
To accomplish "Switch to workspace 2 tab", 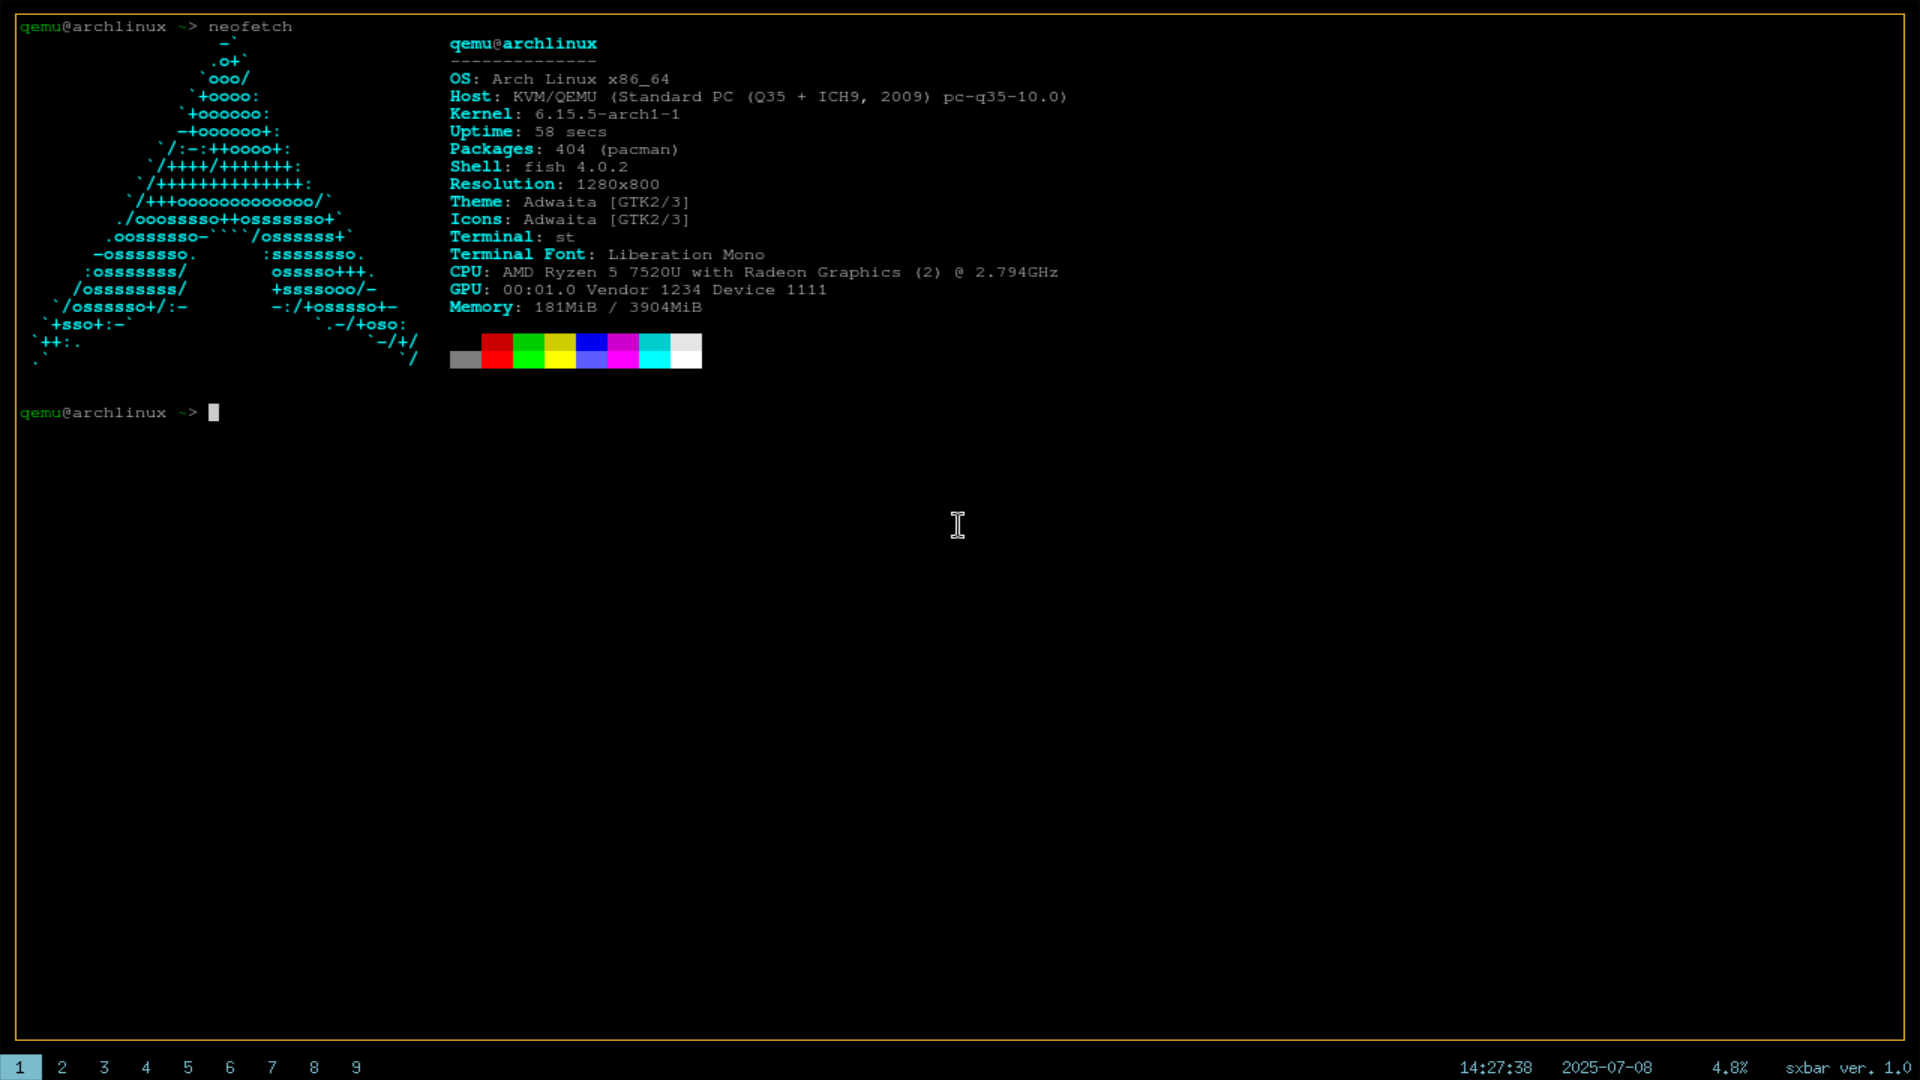I will click(62, 1067).
